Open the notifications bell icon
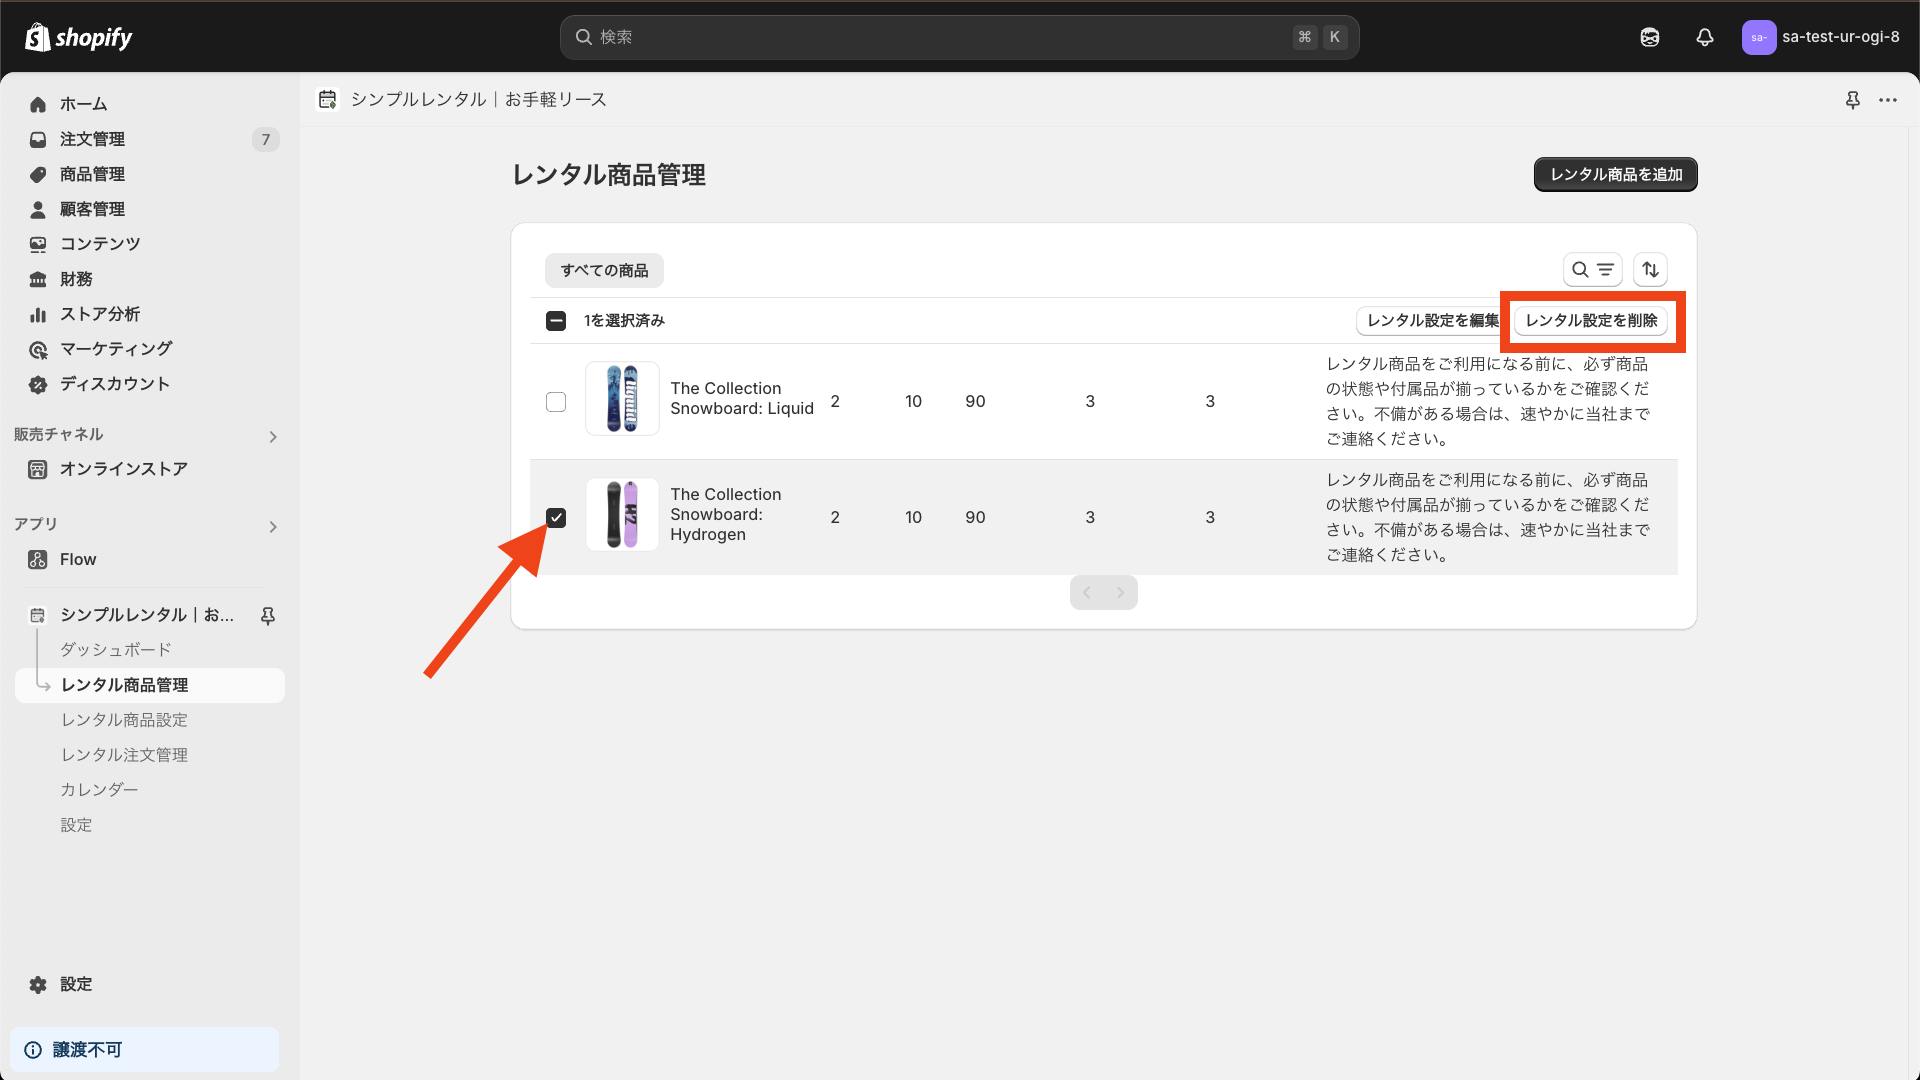Image resolution: width=1920 pixels, height=1080 pixels. tap(1705, 37)
